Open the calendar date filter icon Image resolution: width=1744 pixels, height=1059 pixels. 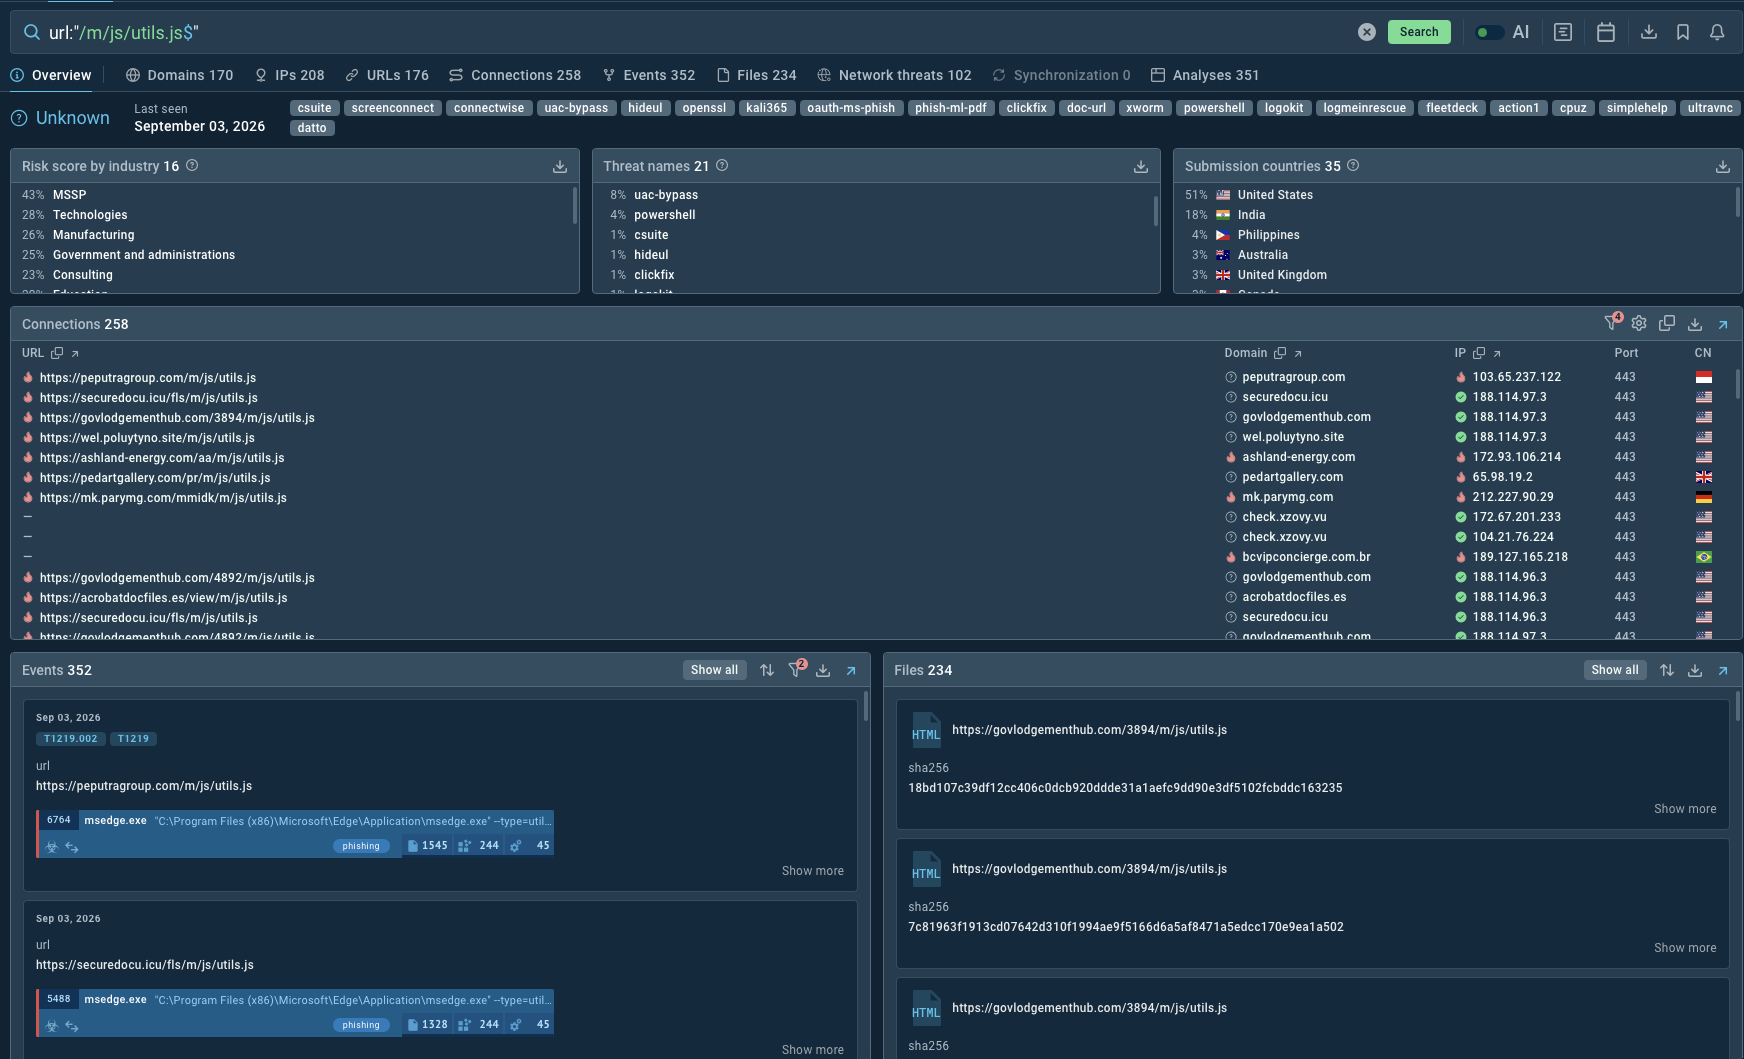coord(1606,32)
